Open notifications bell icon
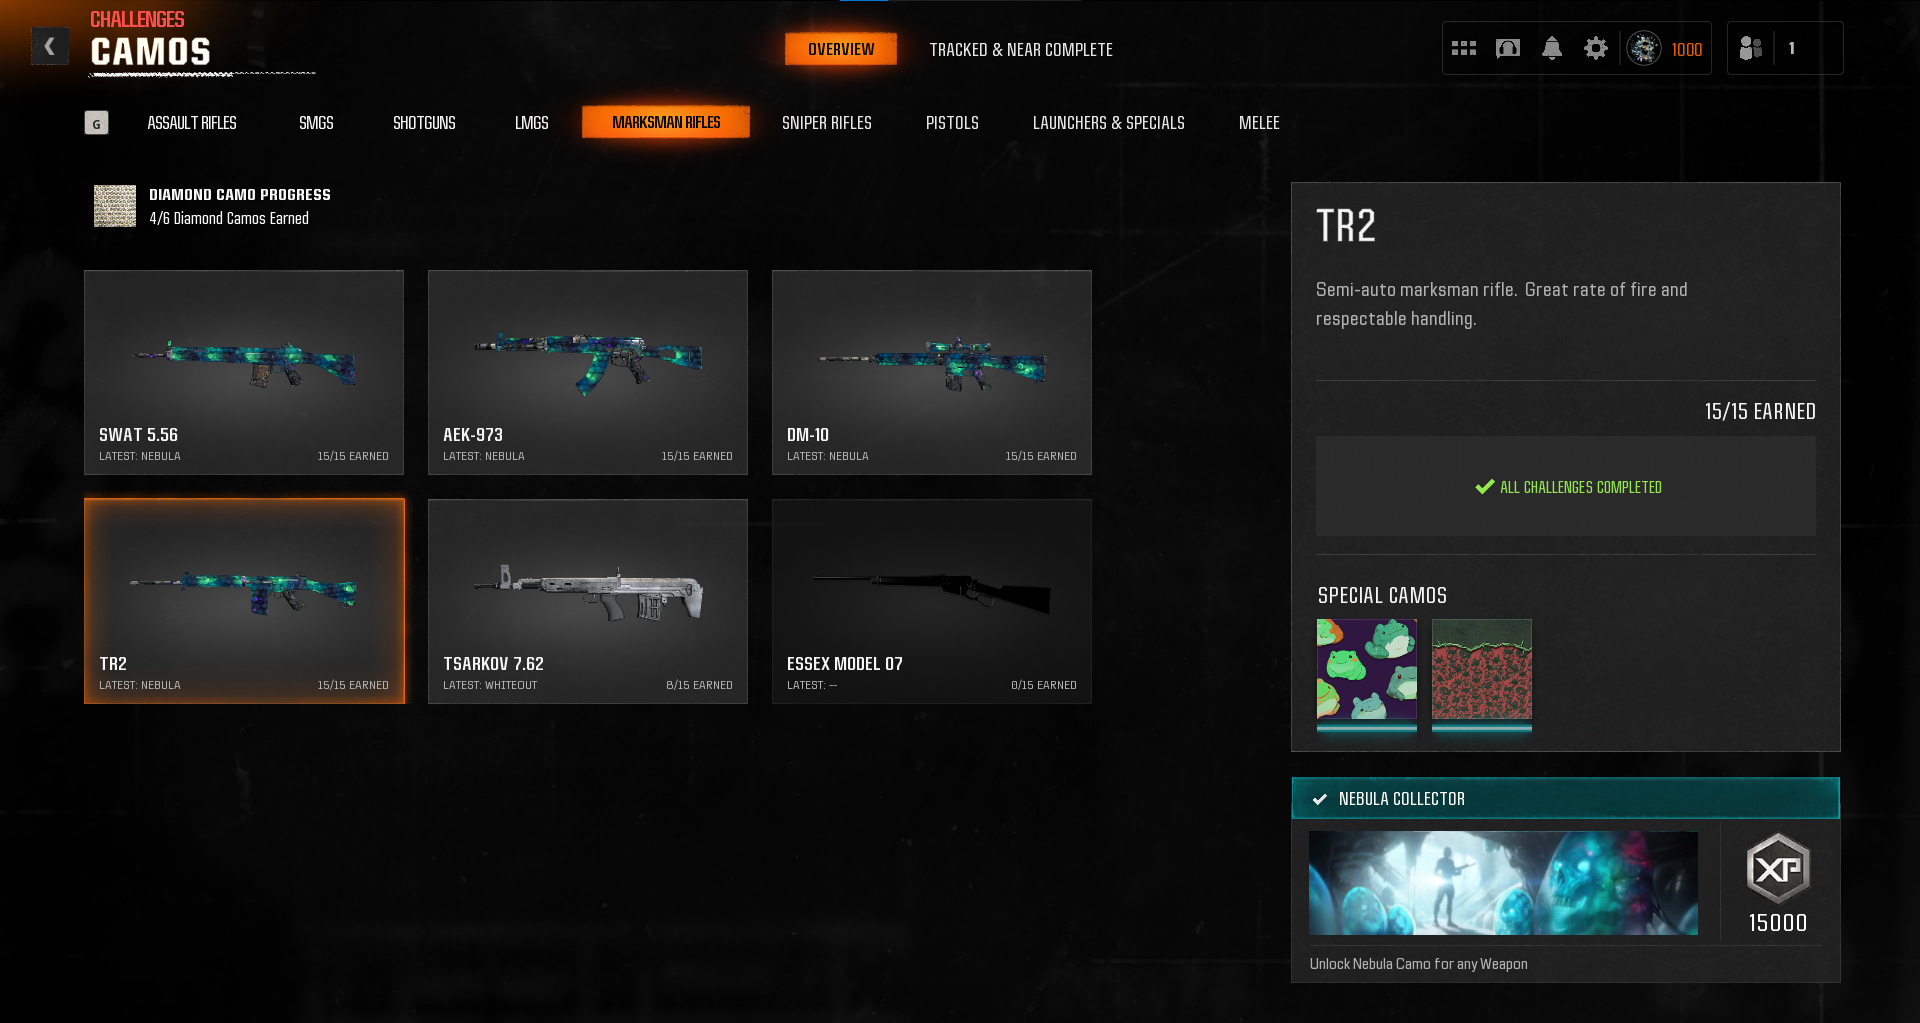Image resolution: width=1920 pixels, height=1023 pixels. click(1552, 48)
